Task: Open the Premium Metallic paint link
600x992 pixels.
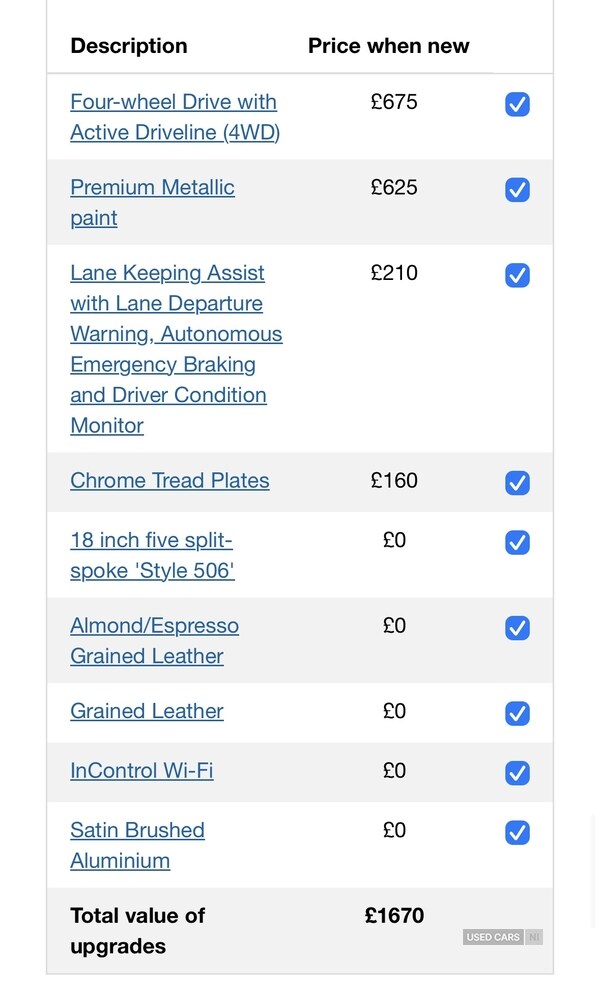Action: pyautogui.click(x=152, y=202)
